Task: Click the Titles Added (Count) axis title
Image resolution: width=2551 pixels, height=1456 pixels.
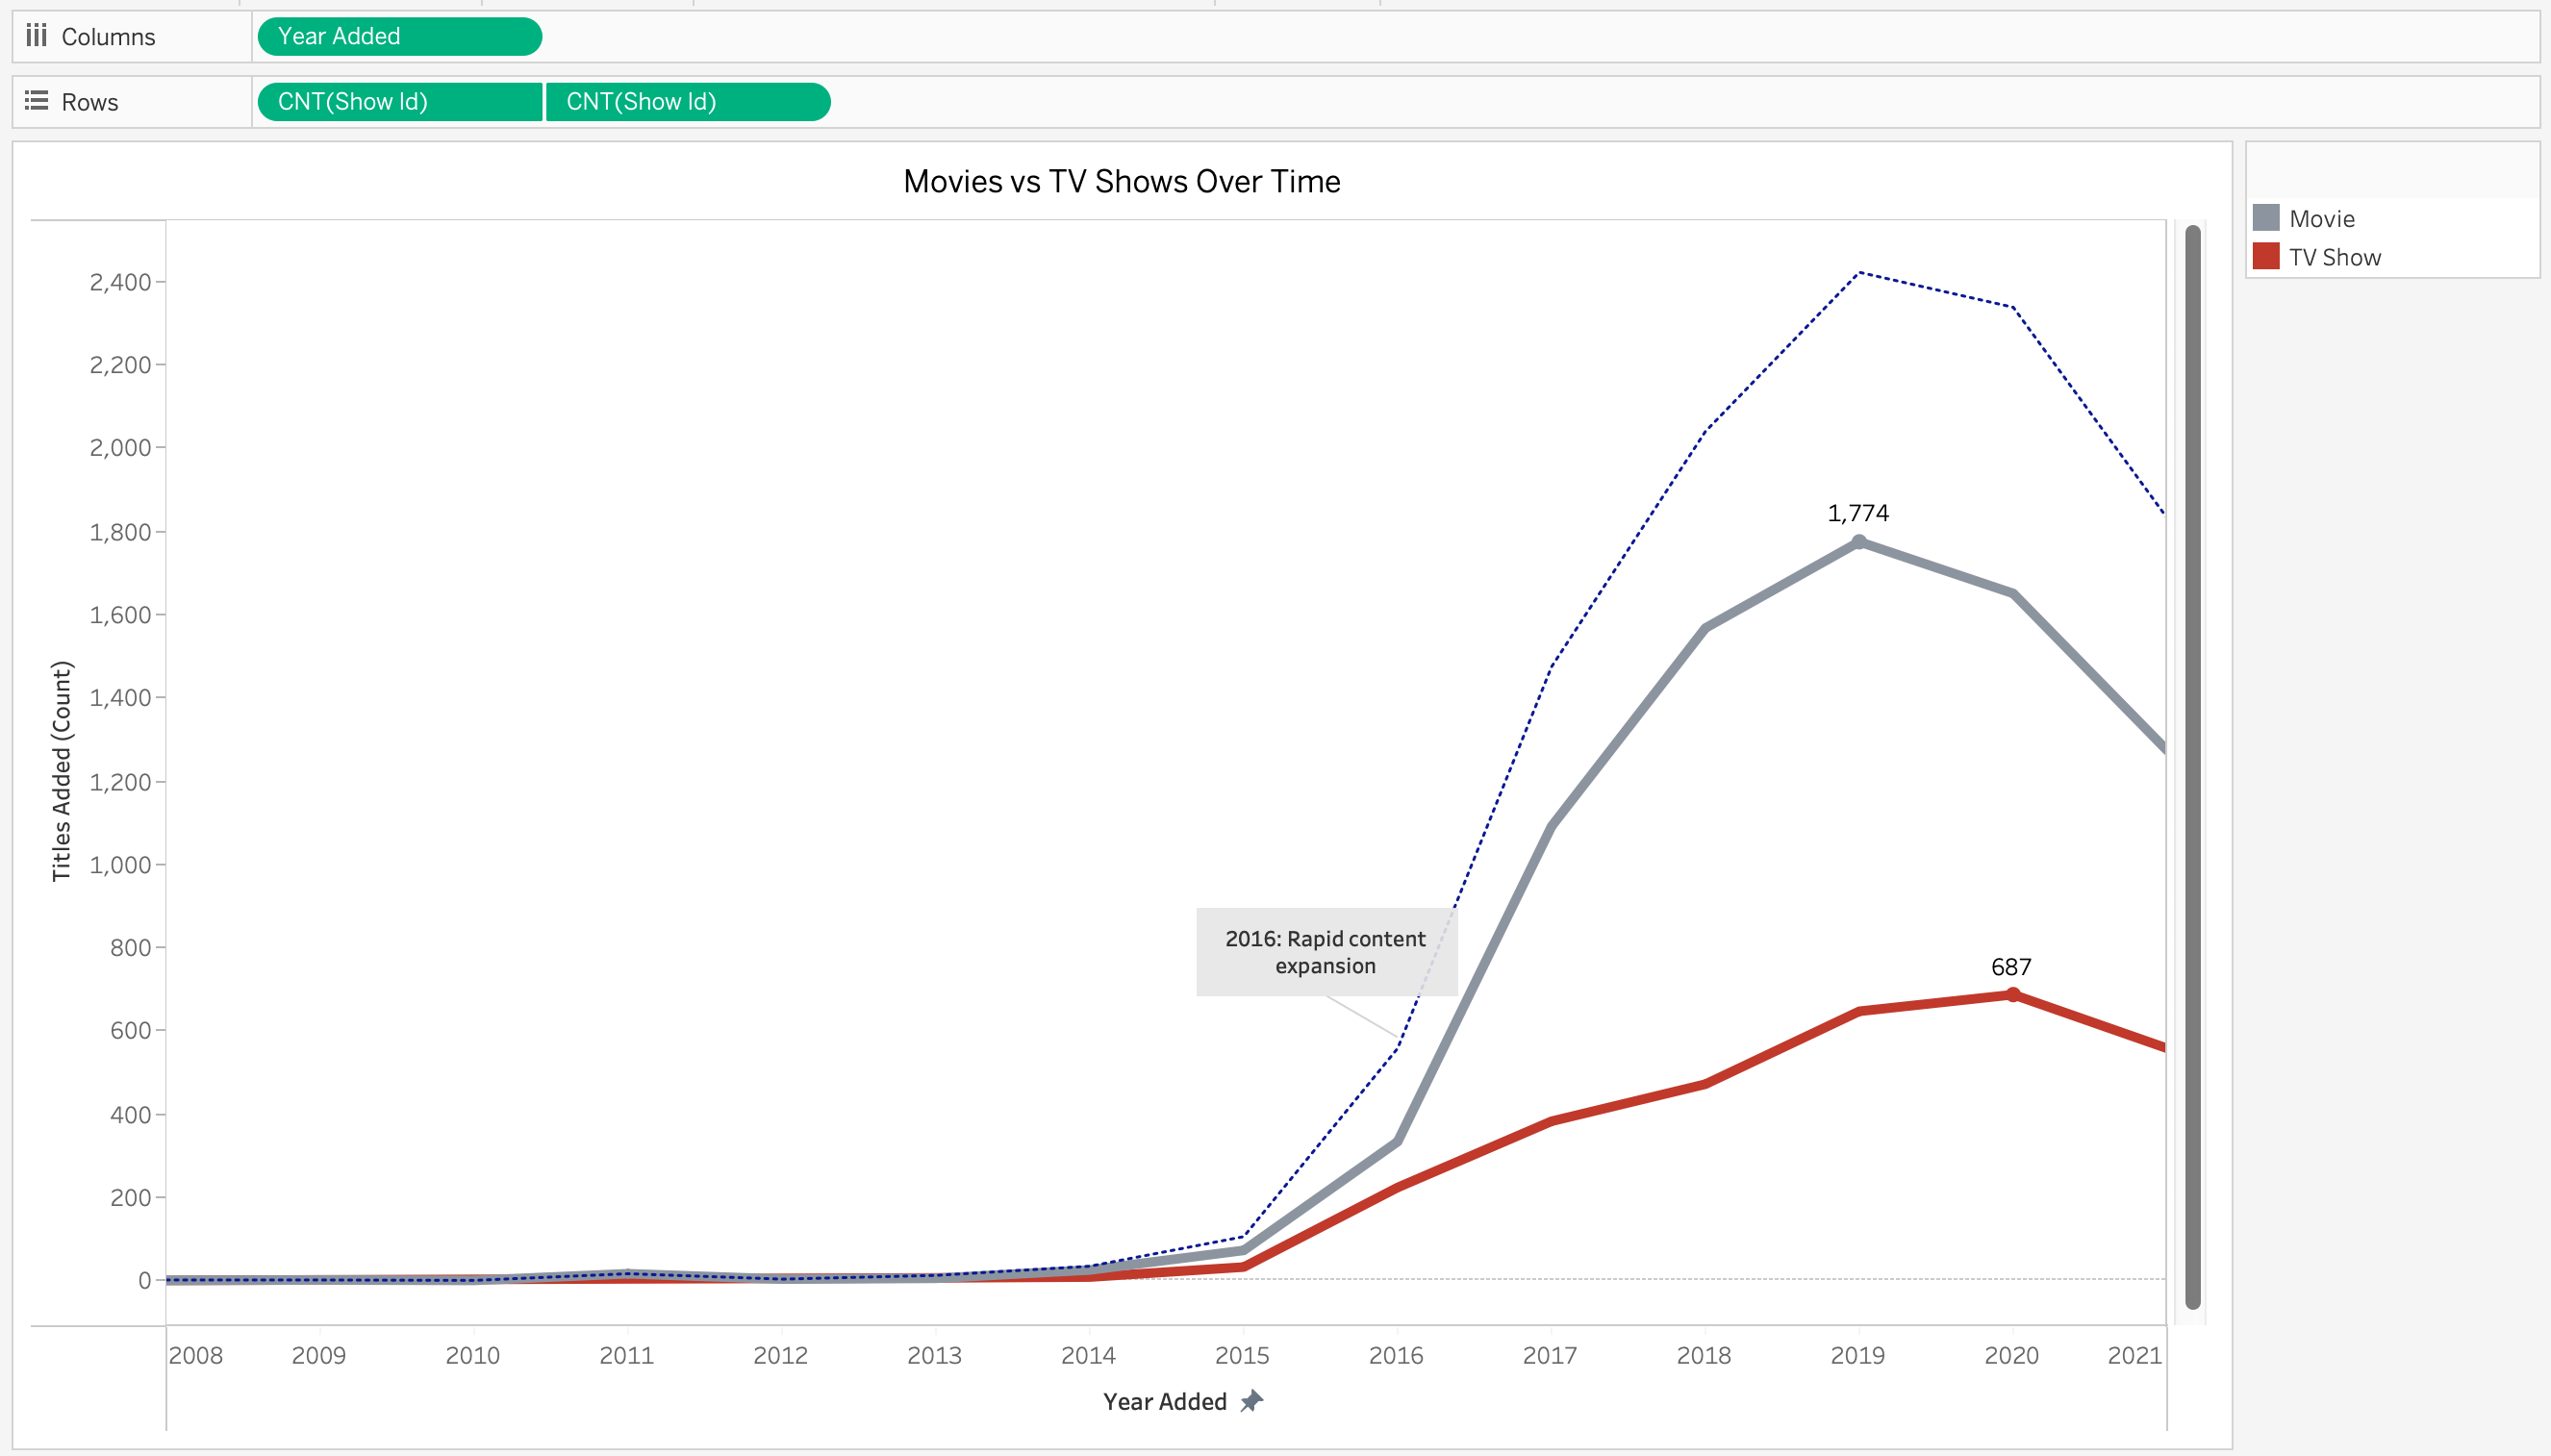Action: click(62, 770)
